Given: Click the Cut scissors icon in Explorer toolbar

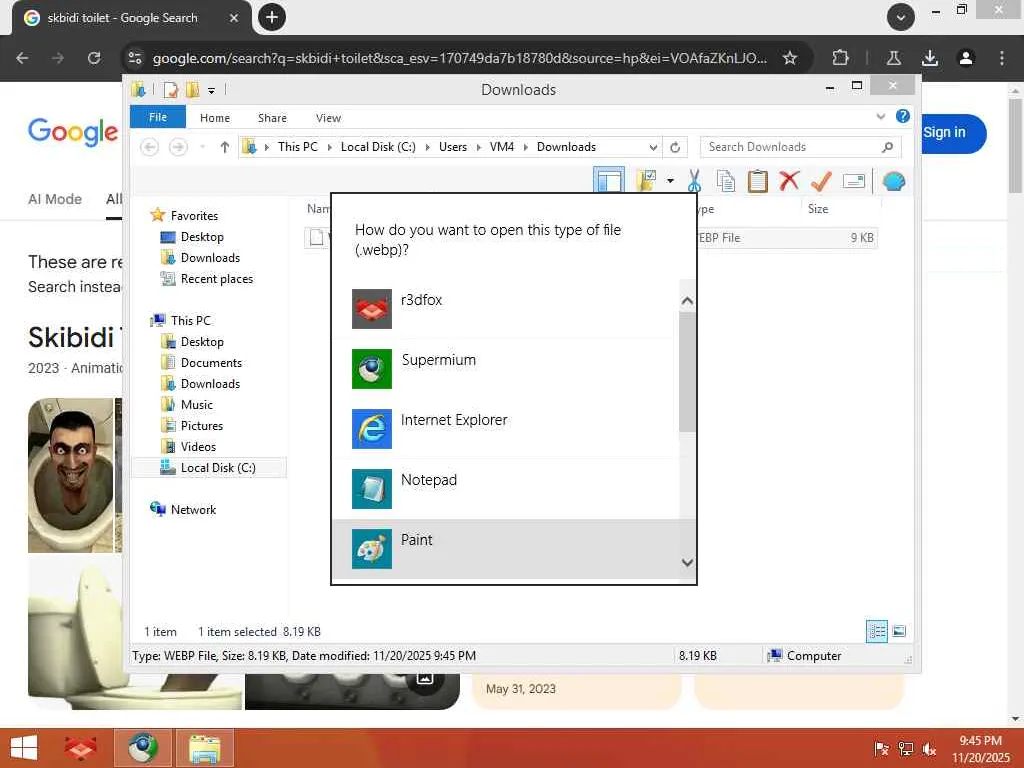Looking at the screenshot, I should coord(694,181).
